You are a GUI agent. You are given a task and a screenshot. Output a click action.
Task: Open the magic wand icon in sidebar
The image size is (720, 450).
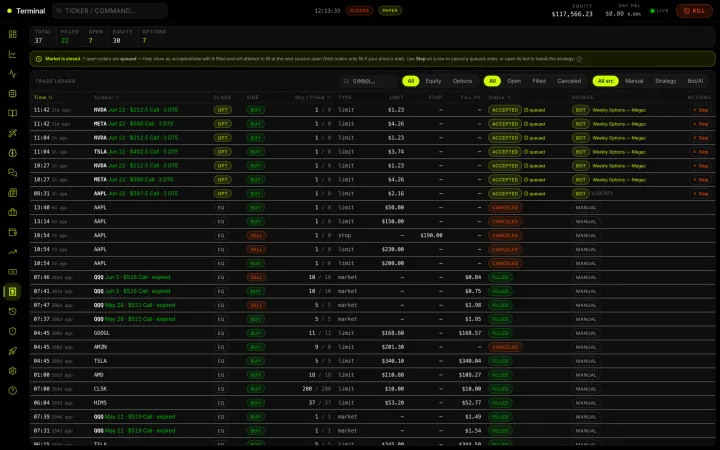pos(12,133)
